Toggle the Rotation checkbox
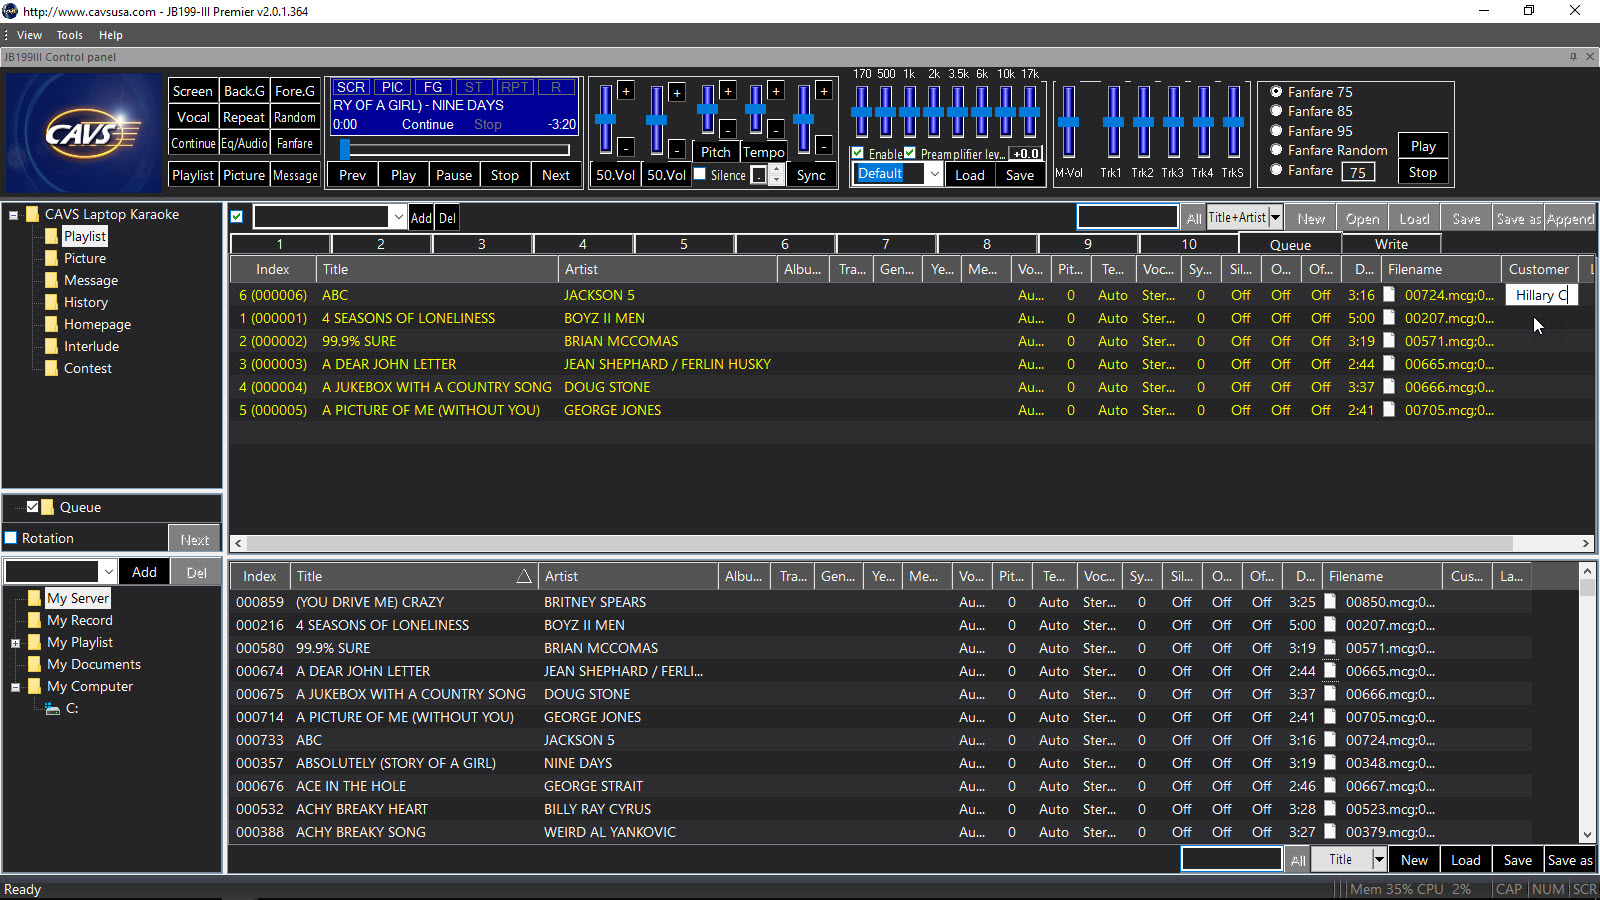1600x900 pixels. click(11, 538)
